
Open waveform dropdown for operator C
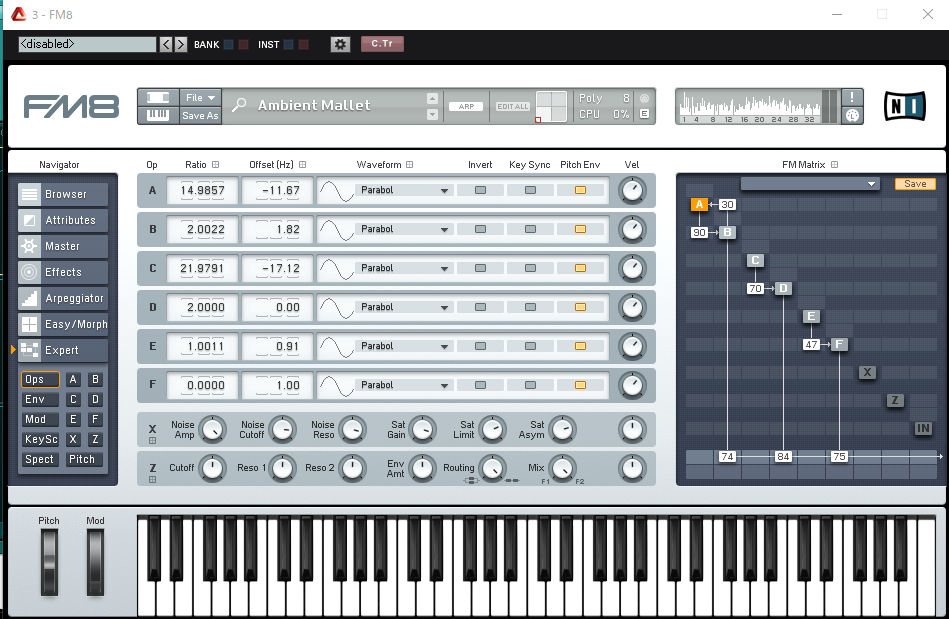point(404,268)
